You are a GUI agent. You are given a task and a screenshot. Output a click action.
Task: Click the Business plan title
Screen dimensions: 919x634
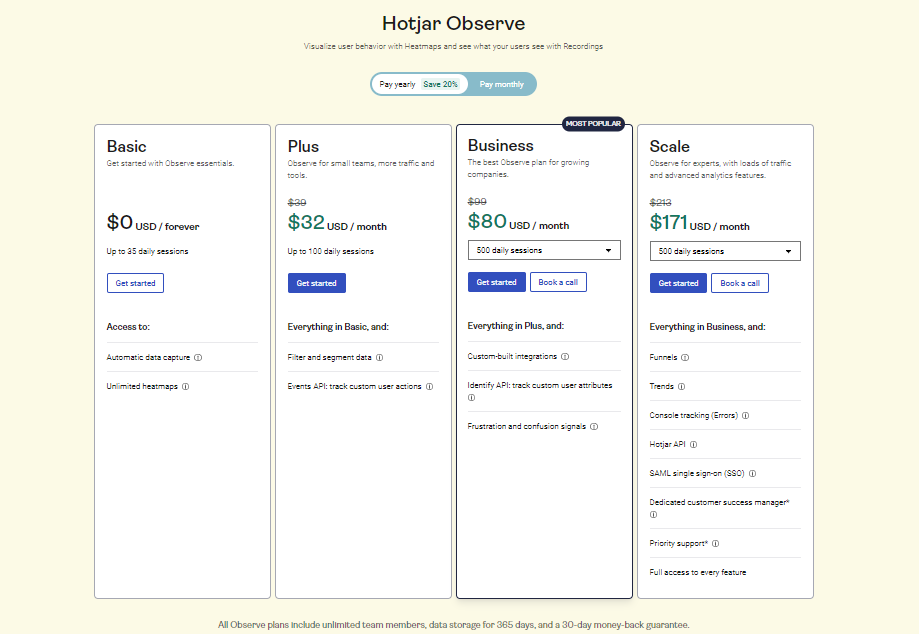tap(501, 145)
